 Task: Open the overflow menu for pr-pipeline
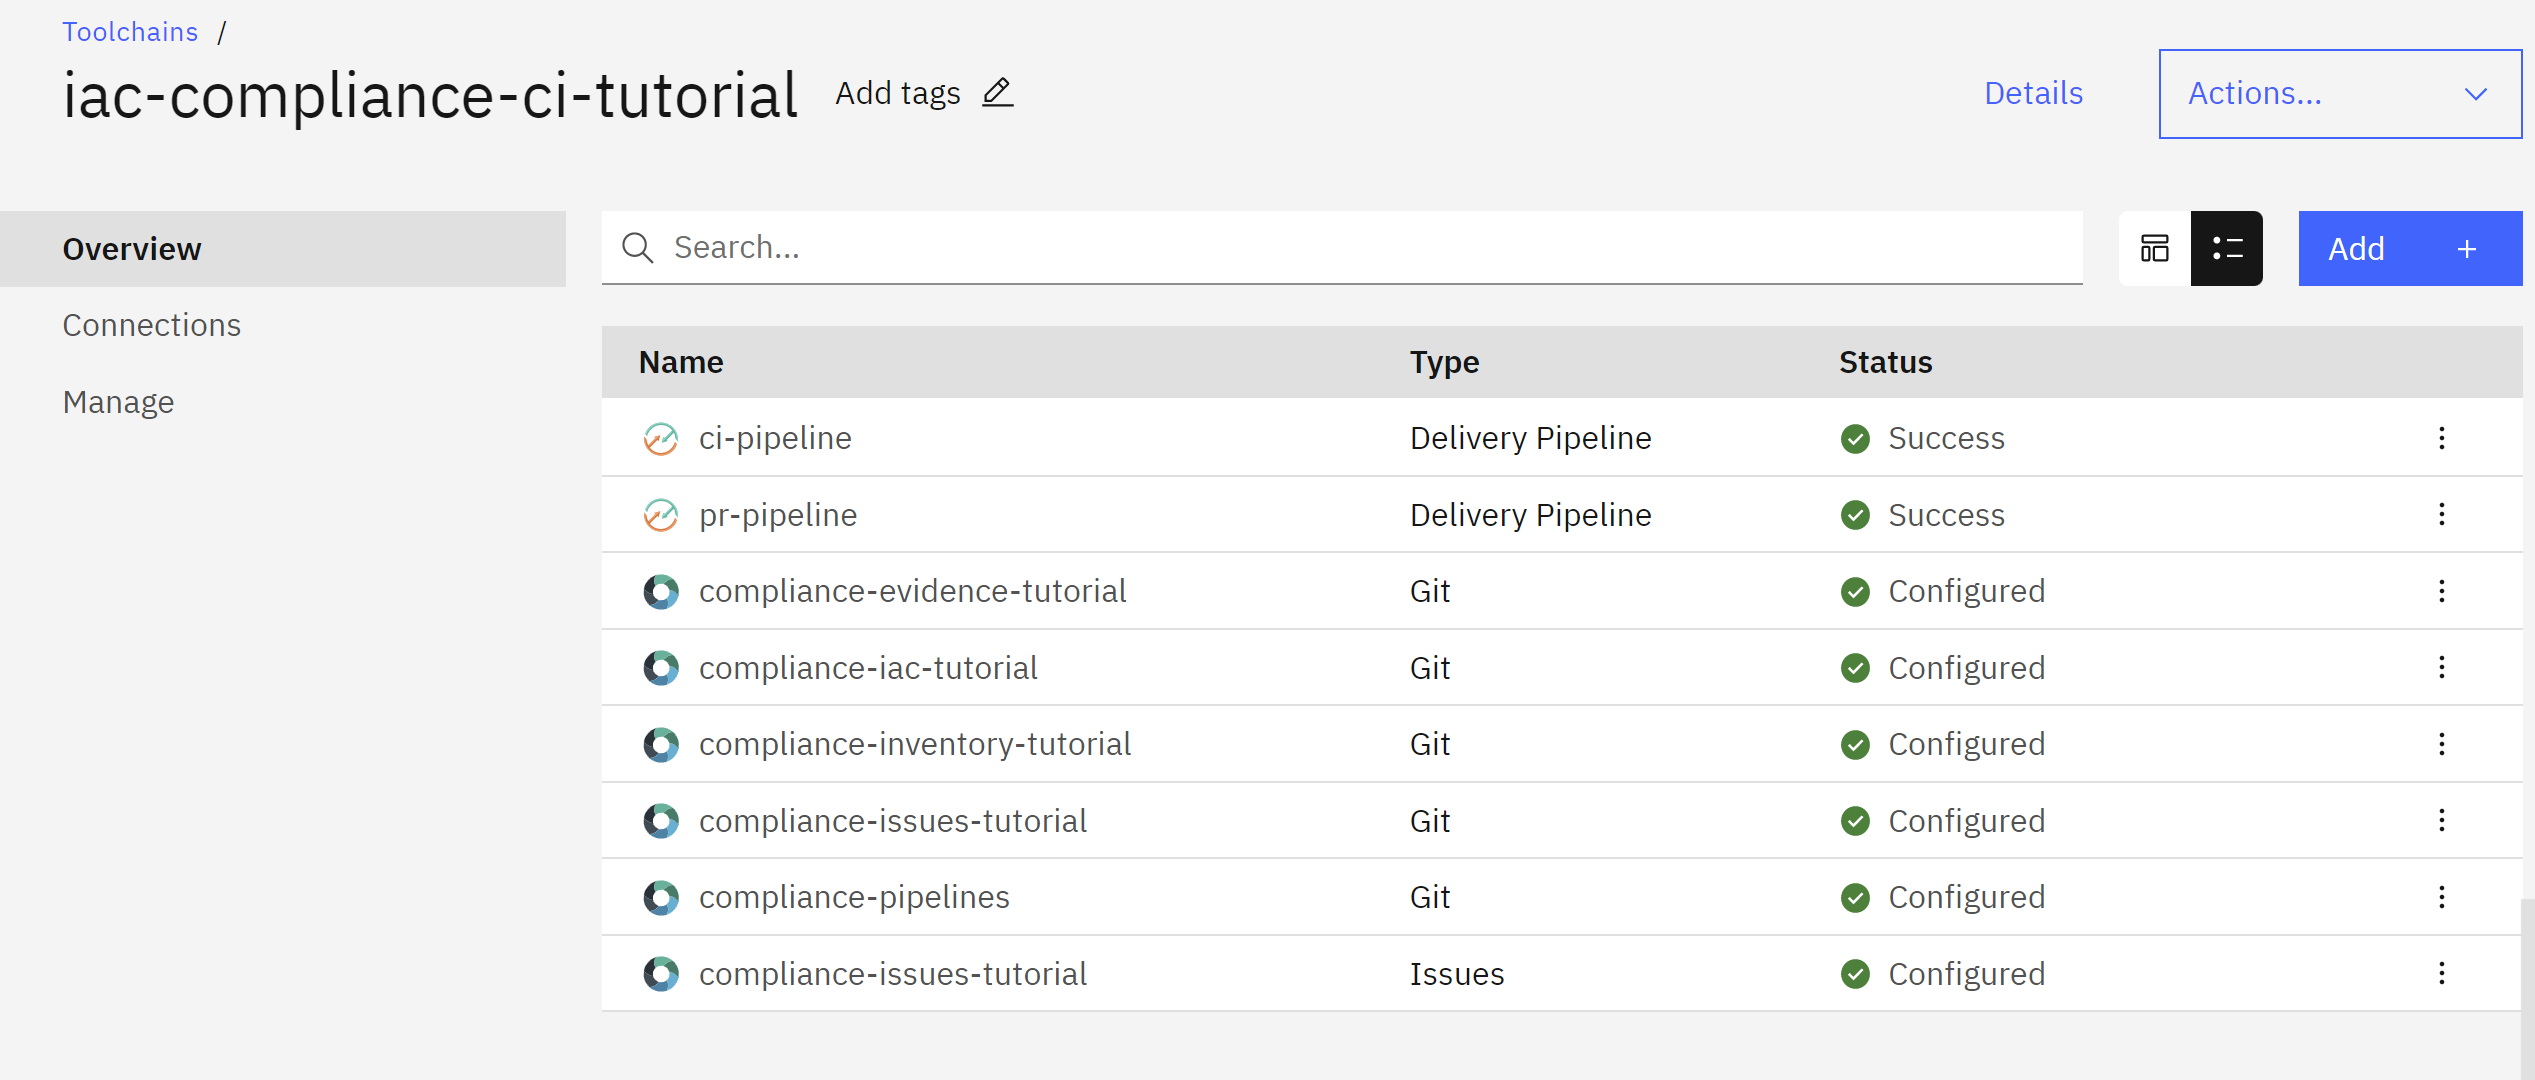[x=2442, y=515]
